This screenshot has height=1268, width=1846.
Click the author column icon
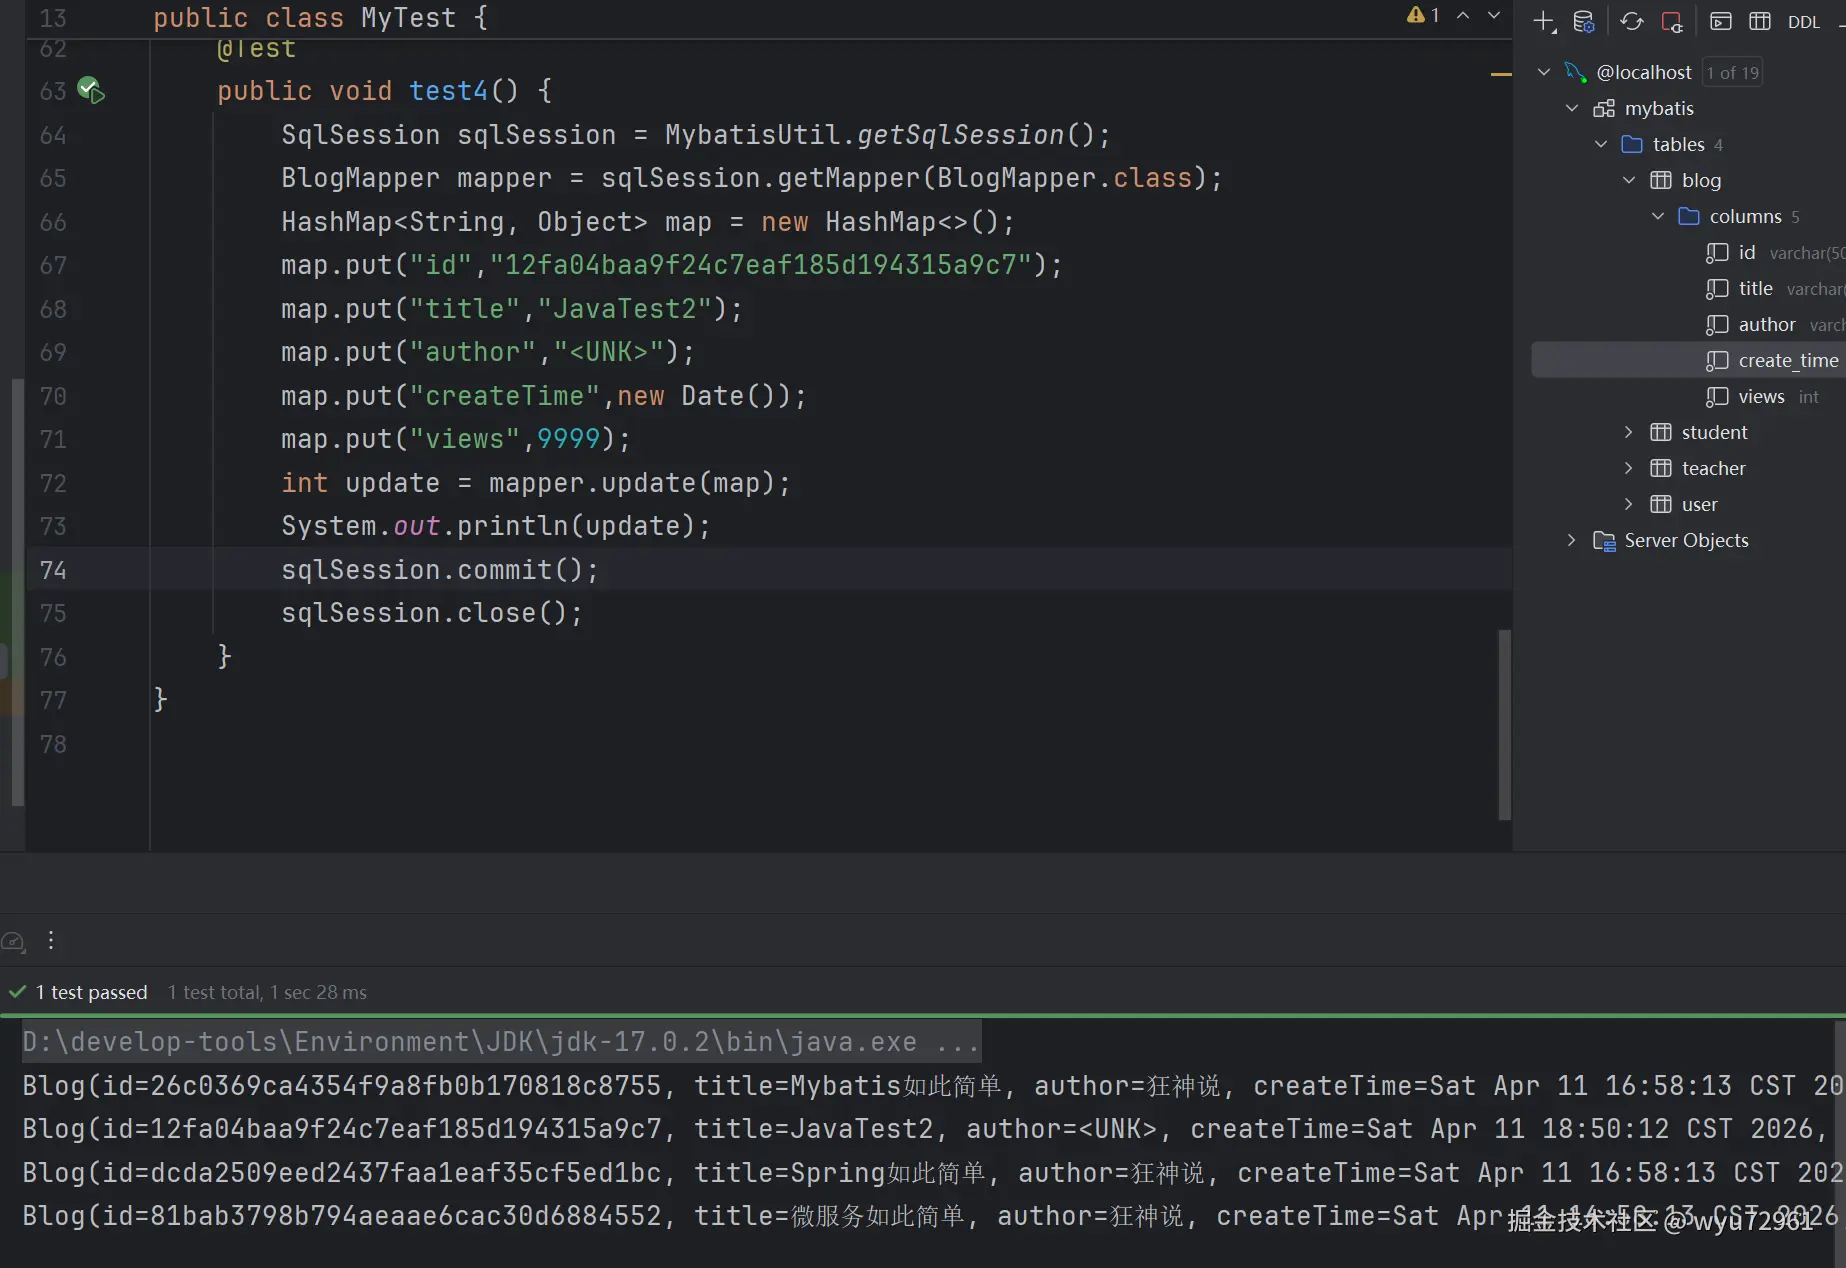(x=1717, y=325)
